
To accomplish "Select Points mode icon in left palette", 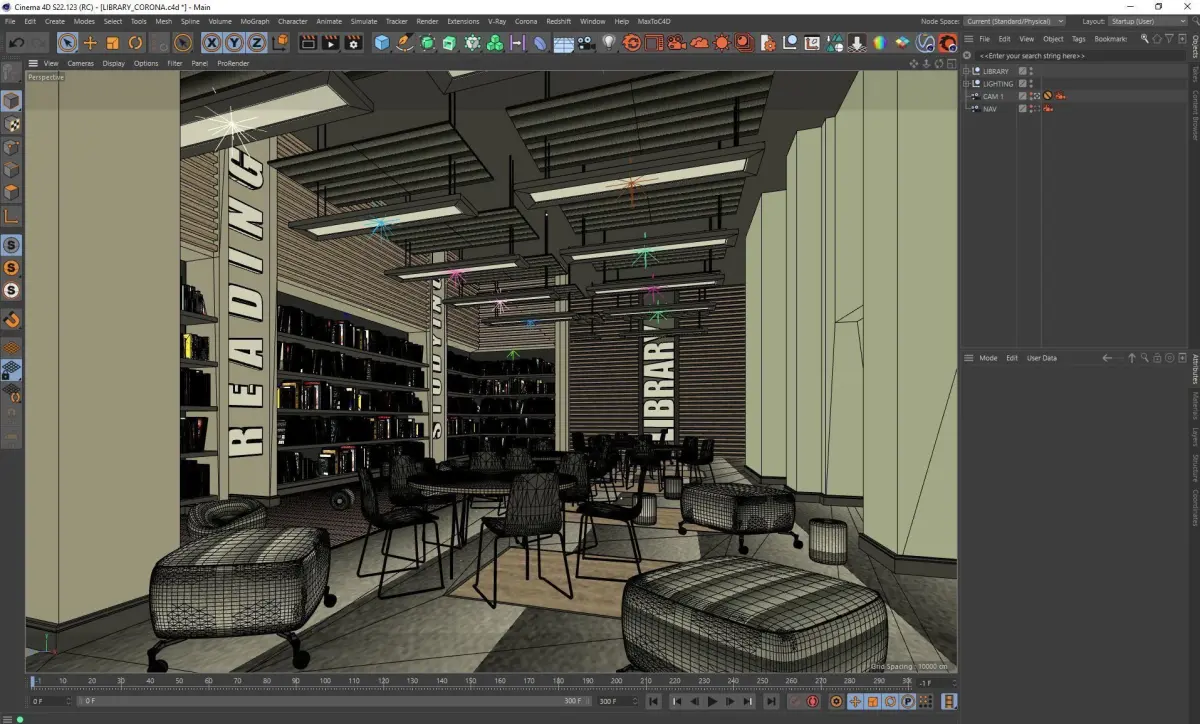I will [11, 148].
